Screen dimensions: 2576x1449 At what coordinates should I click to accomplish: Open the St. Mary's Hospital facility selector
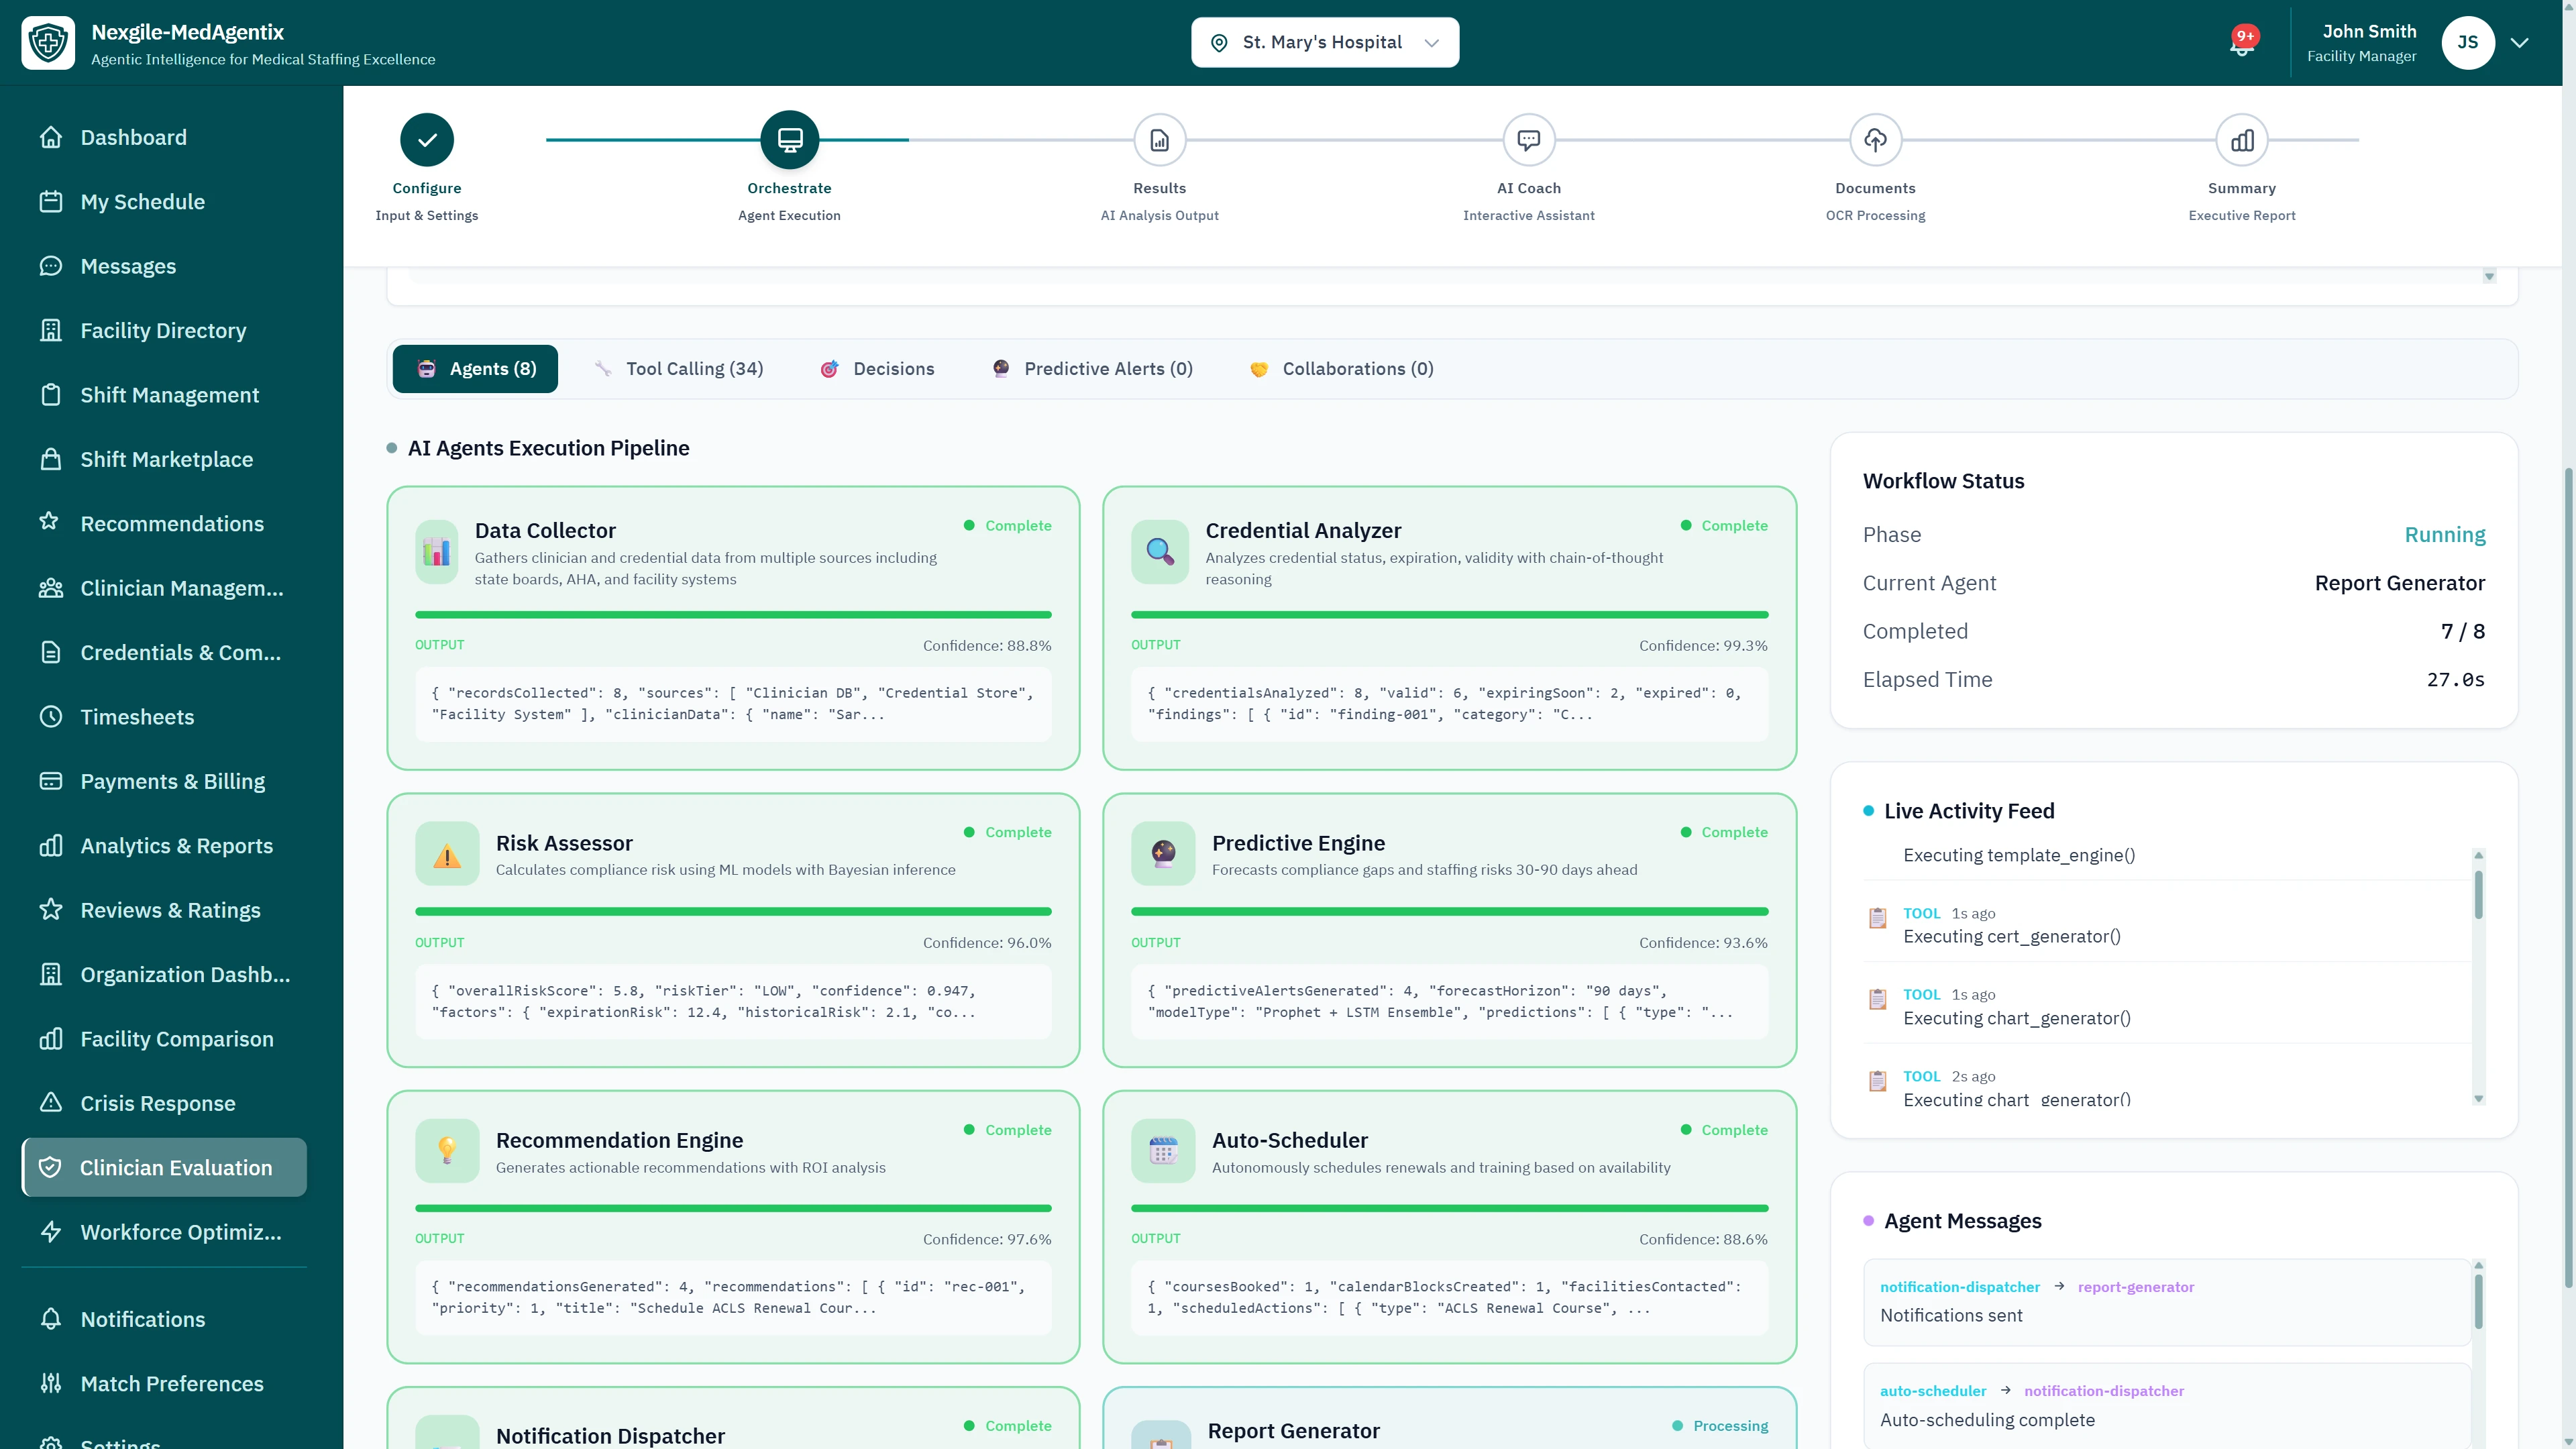(1324, 42)
